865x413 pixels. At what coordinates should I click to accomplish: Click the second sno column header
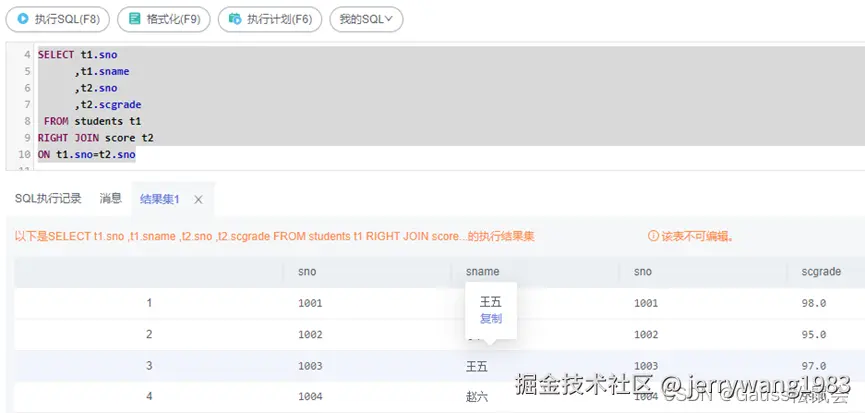click(x=643, y=271)
